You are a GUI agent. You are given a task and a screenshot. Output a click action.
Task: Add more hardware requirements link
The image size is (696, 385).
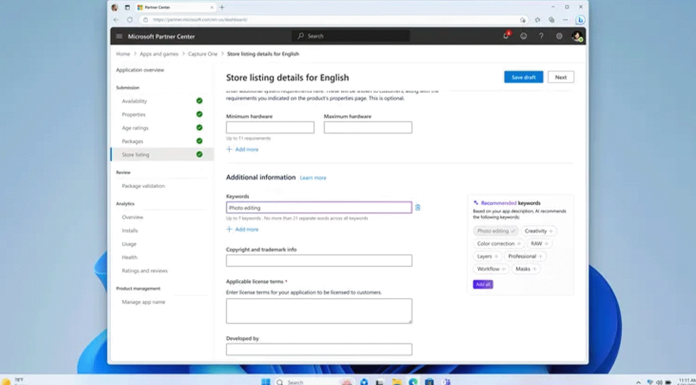click(x=242, y=149)
